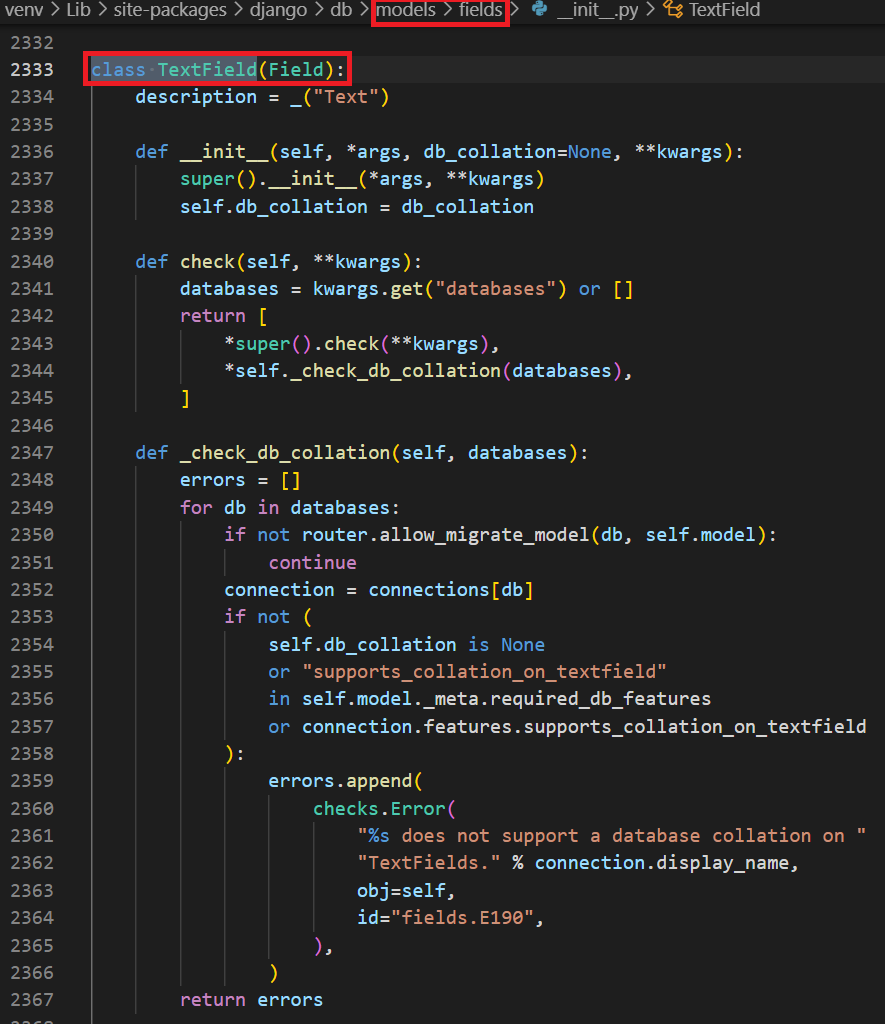
Task: Click line number 2360 in the gutter
Action: pyautogui.click(x=32, y=808)
